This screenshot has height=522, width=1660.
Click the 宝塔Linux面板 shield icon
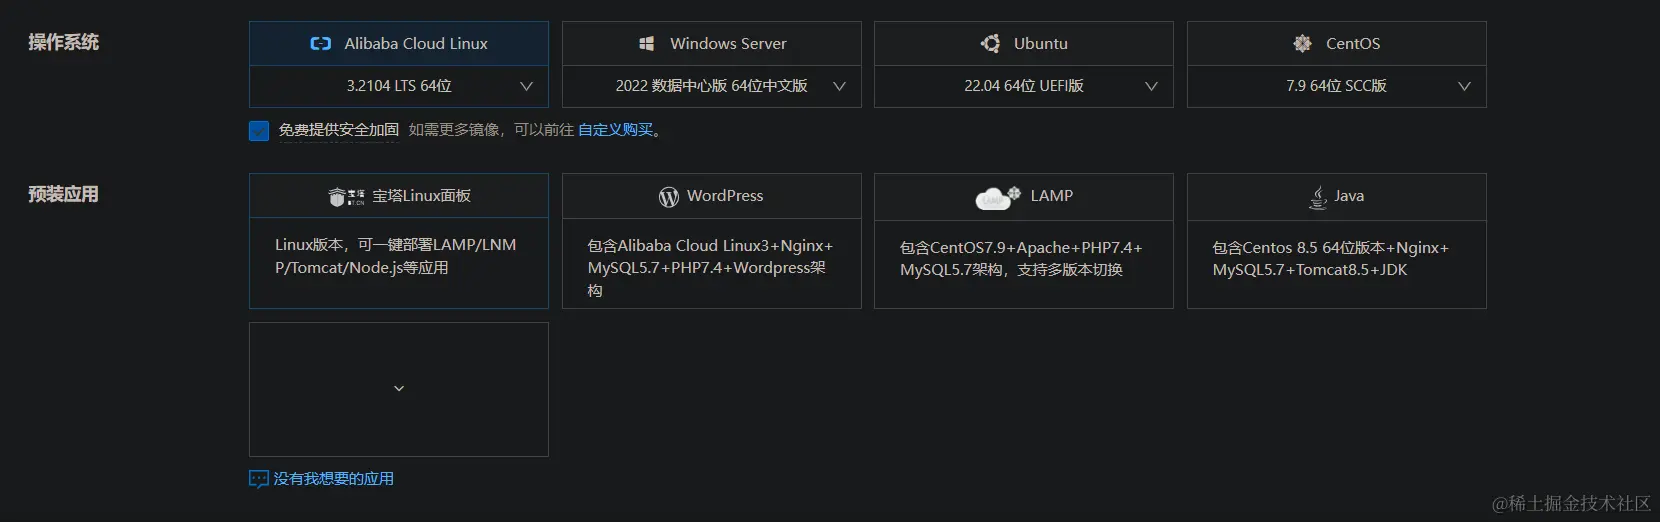337,197
